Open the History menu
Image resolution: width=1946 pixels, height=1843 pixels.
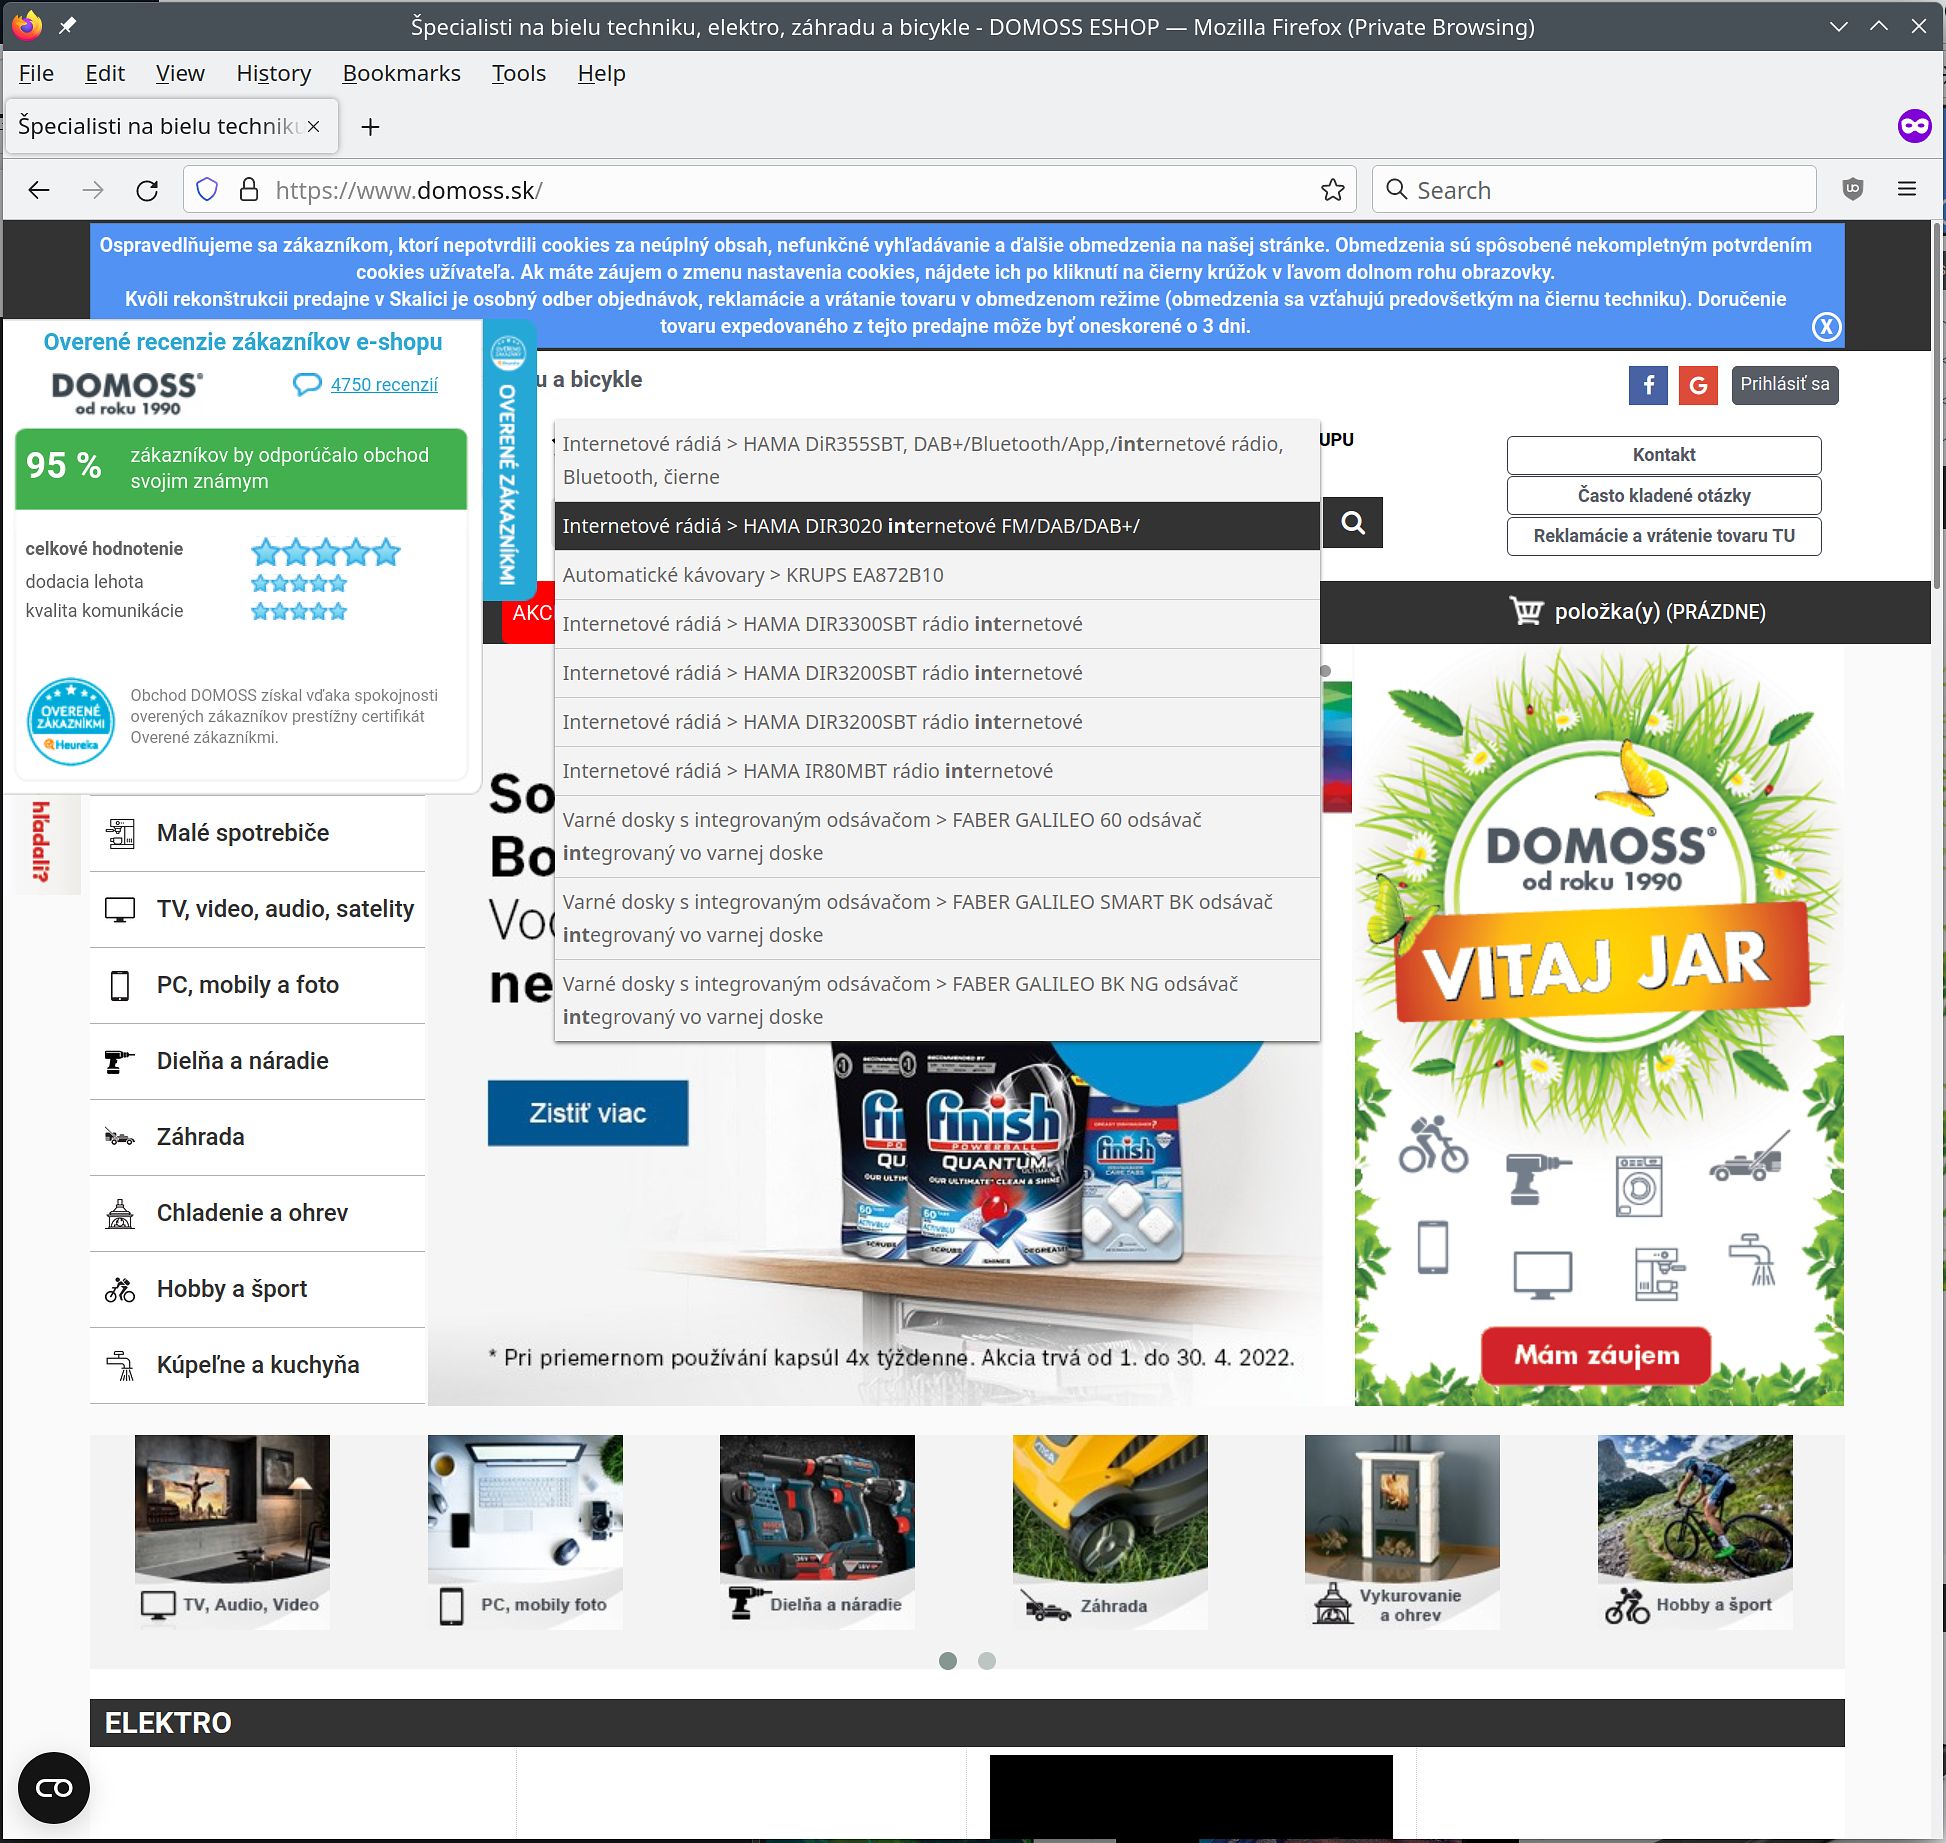click(274, 73)
